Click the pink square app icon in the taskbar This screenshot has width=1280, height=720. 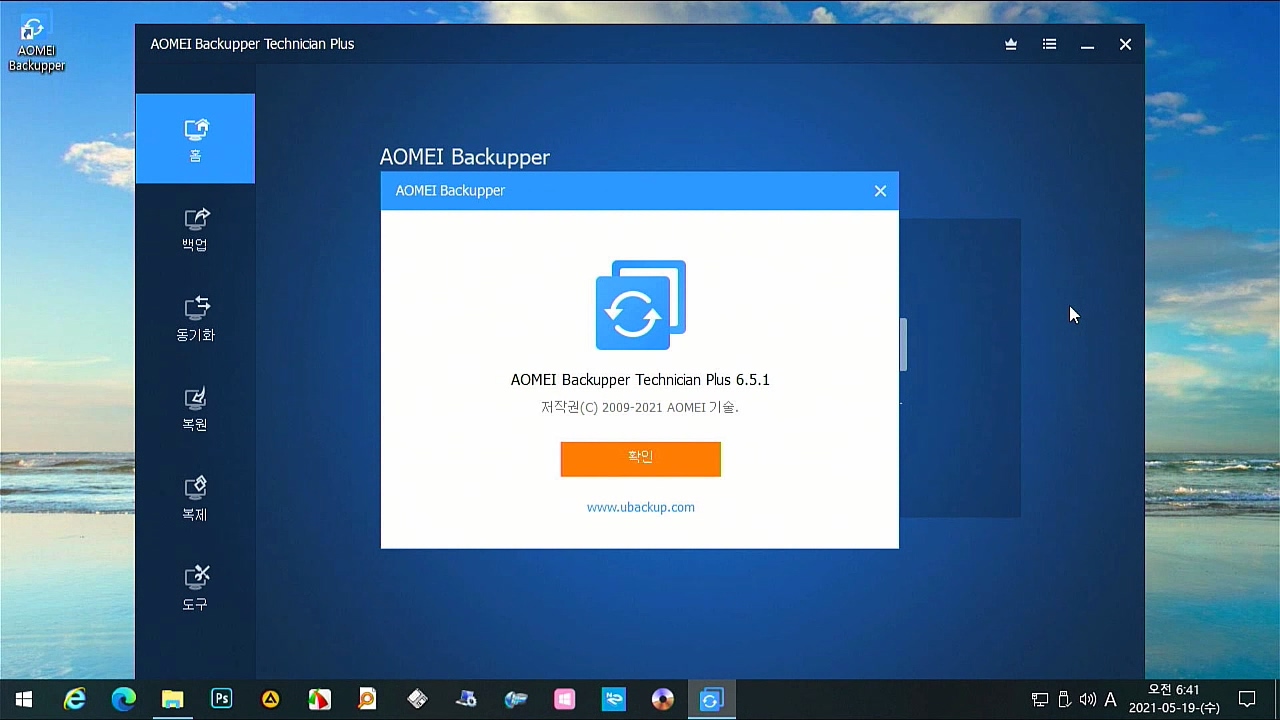click(x=564, y=699)
